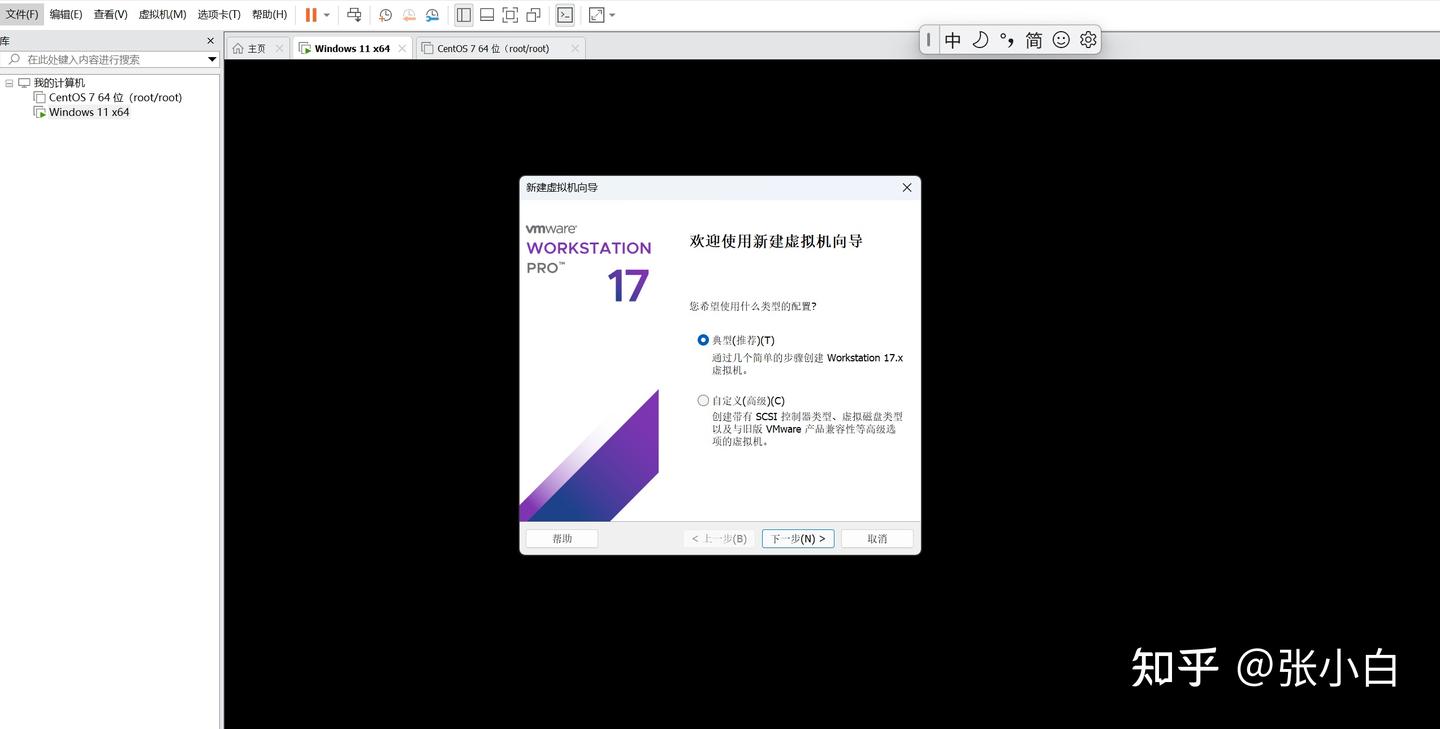Open the 帮助(H) menu

pyautogui.click(x=269, y=15)
